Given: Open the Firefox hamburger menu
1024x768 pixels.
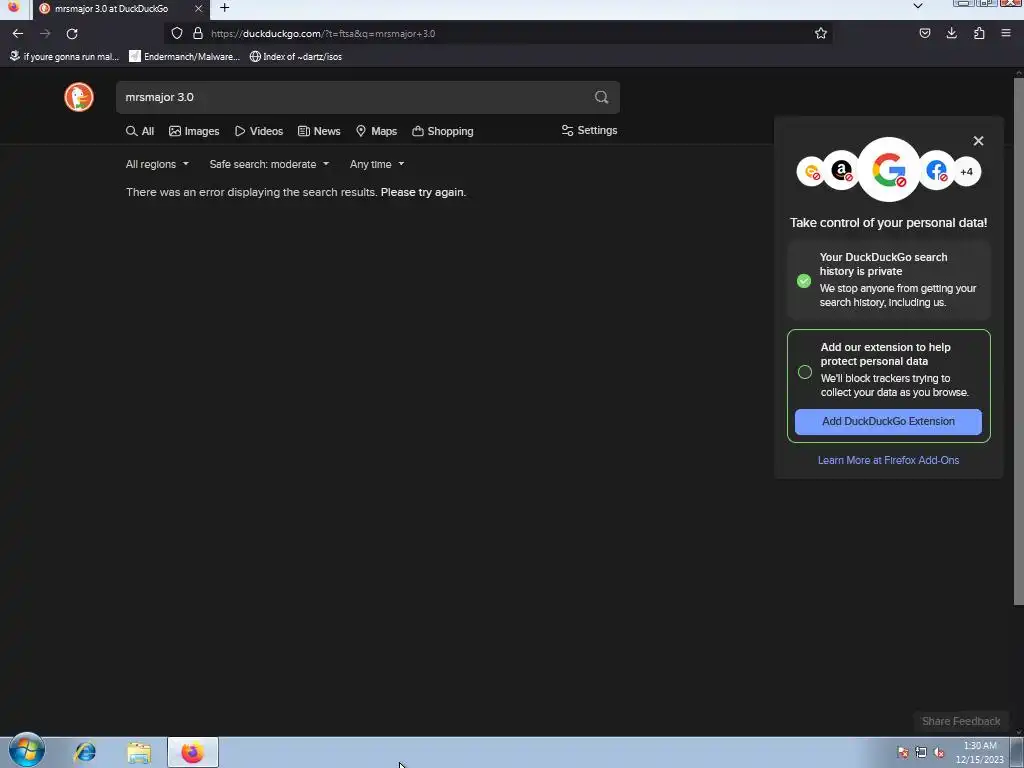Looking at the screenshot, I should click(x=1006, y=33).
